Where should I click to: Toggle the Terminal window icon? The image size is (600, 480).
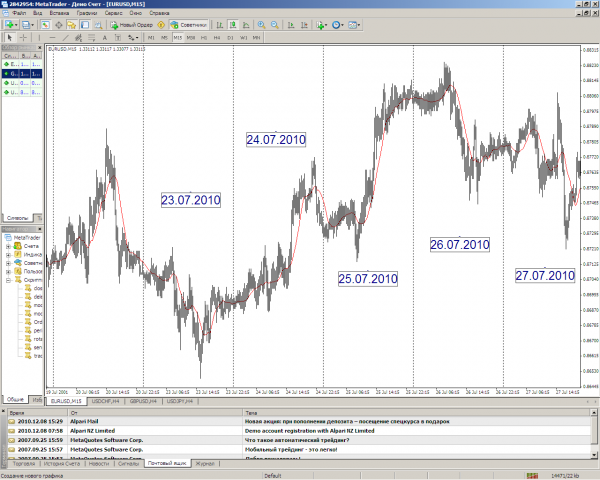point(85,25)
